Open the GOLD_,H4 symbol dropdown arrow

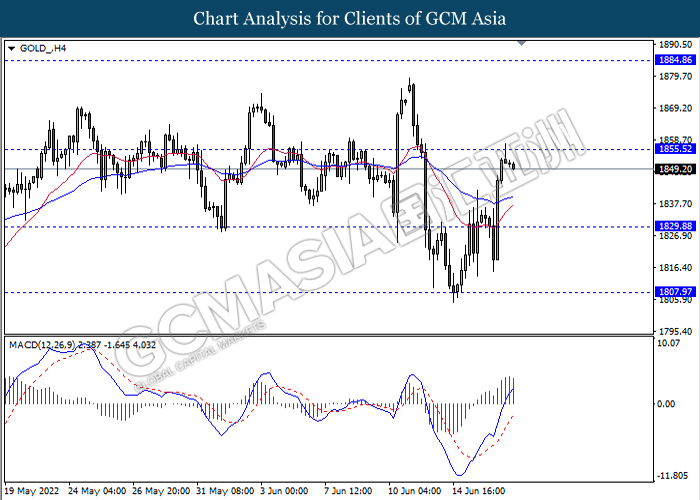[12, 48]
